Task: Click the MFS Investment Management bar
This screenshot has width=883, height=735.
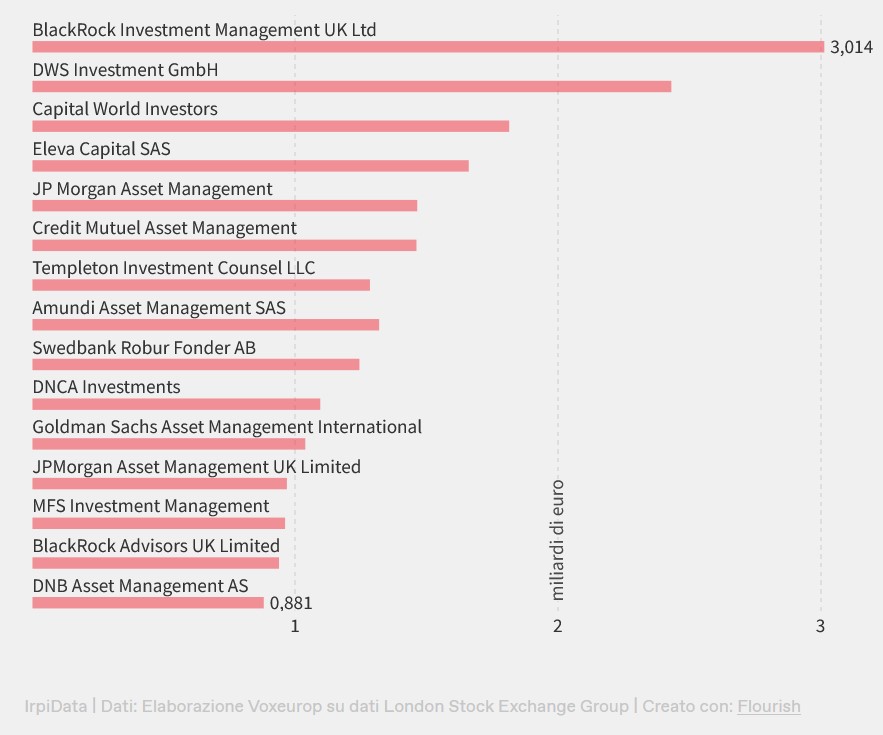Action: coord(158,523)
